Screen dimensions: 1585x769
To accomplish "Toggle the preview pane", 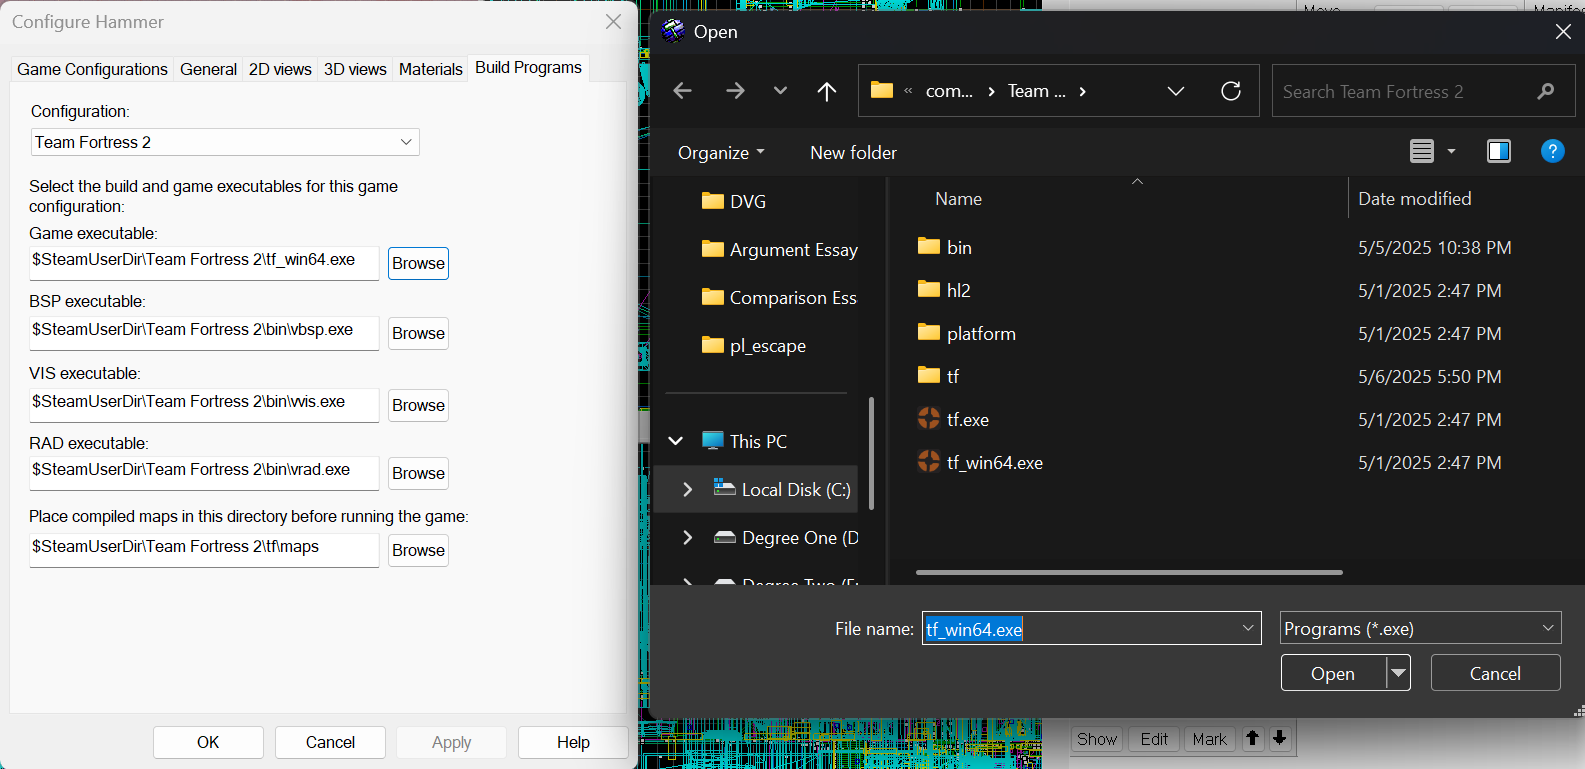I will 1498,151.
